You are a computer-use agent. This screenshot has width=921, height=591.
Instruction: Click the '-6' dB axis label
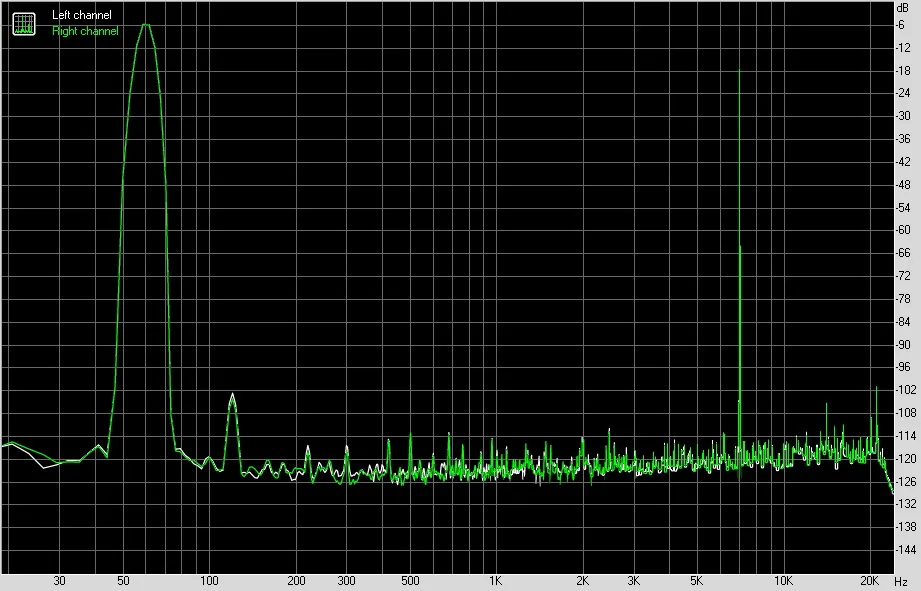click(900, 25)
